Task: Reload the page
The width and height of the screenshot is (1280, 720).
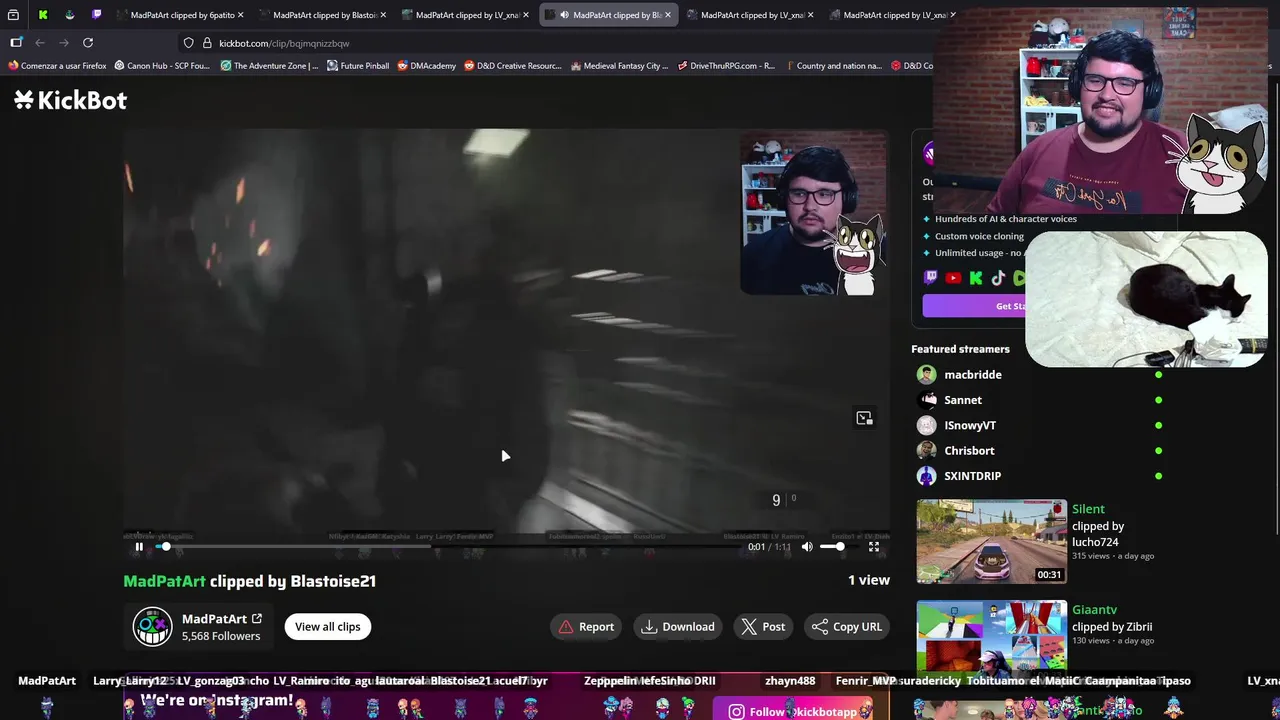Action: point(88,43)
